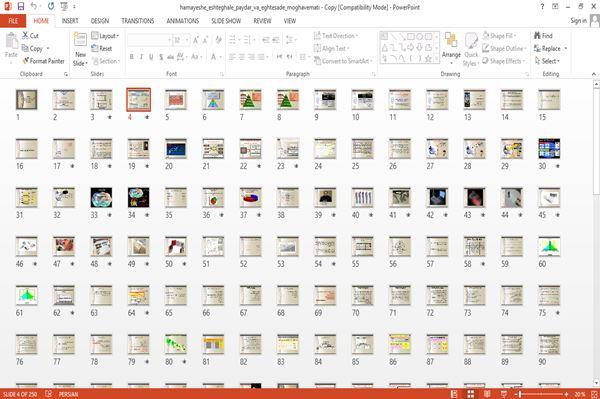Click the Reading View icon in status bar
The width and height of the screenshot is (600, 399).
(x=487, y=394)
